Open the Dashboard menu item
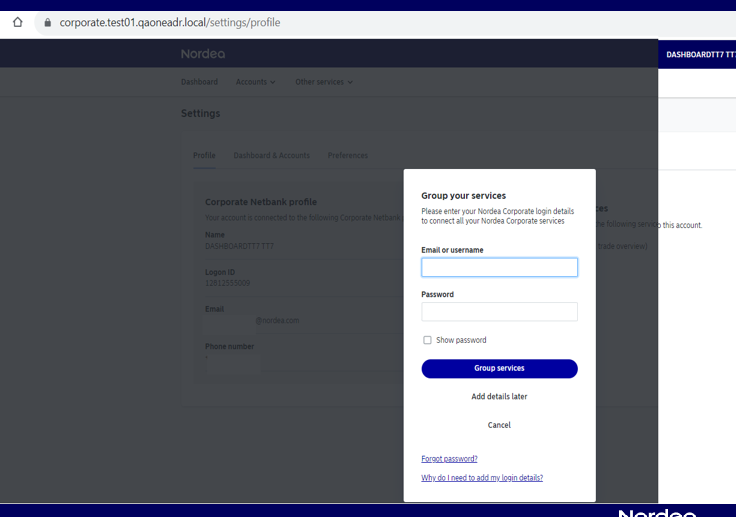Screen dimensions: 736x517 pyautogui.click(x=199, y=82)
